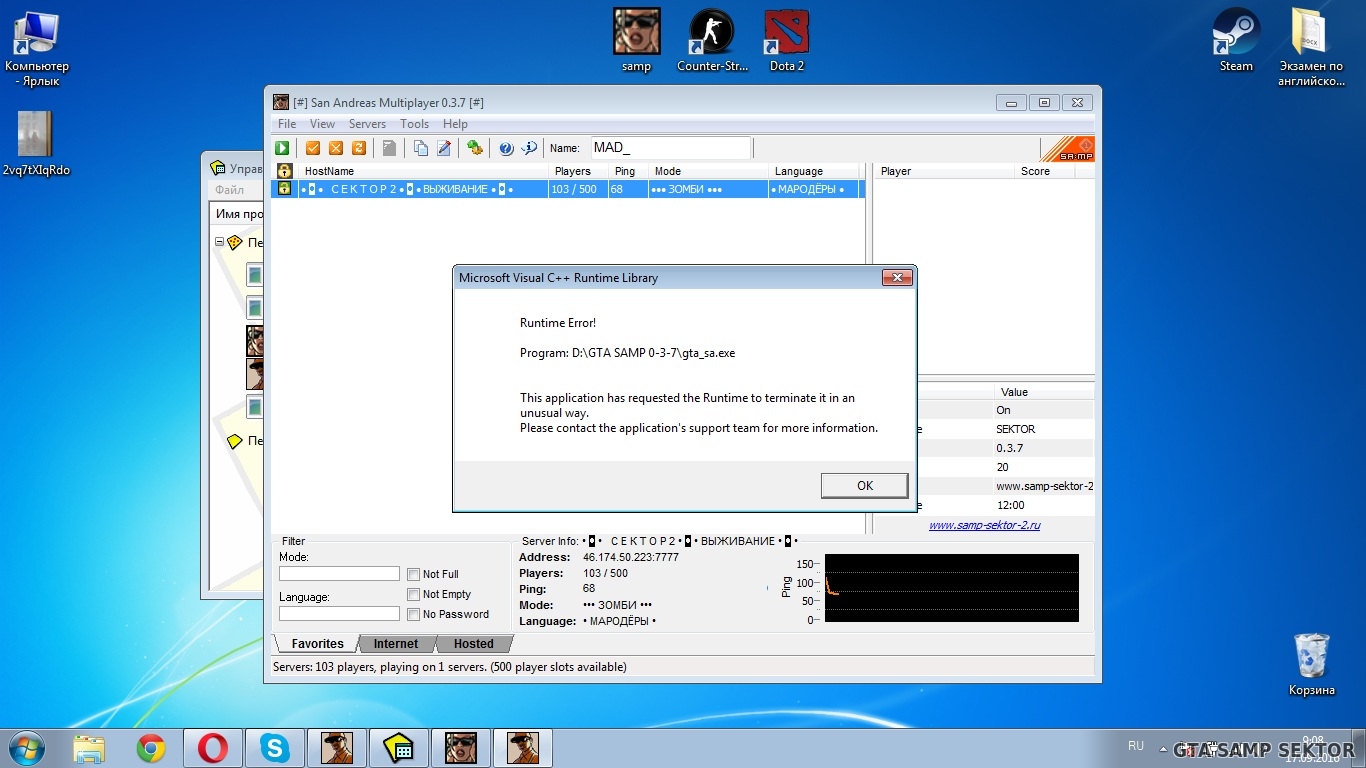Screen dimensions: 1366x768
Task: Open the File menu
Action: click(287, 124)
